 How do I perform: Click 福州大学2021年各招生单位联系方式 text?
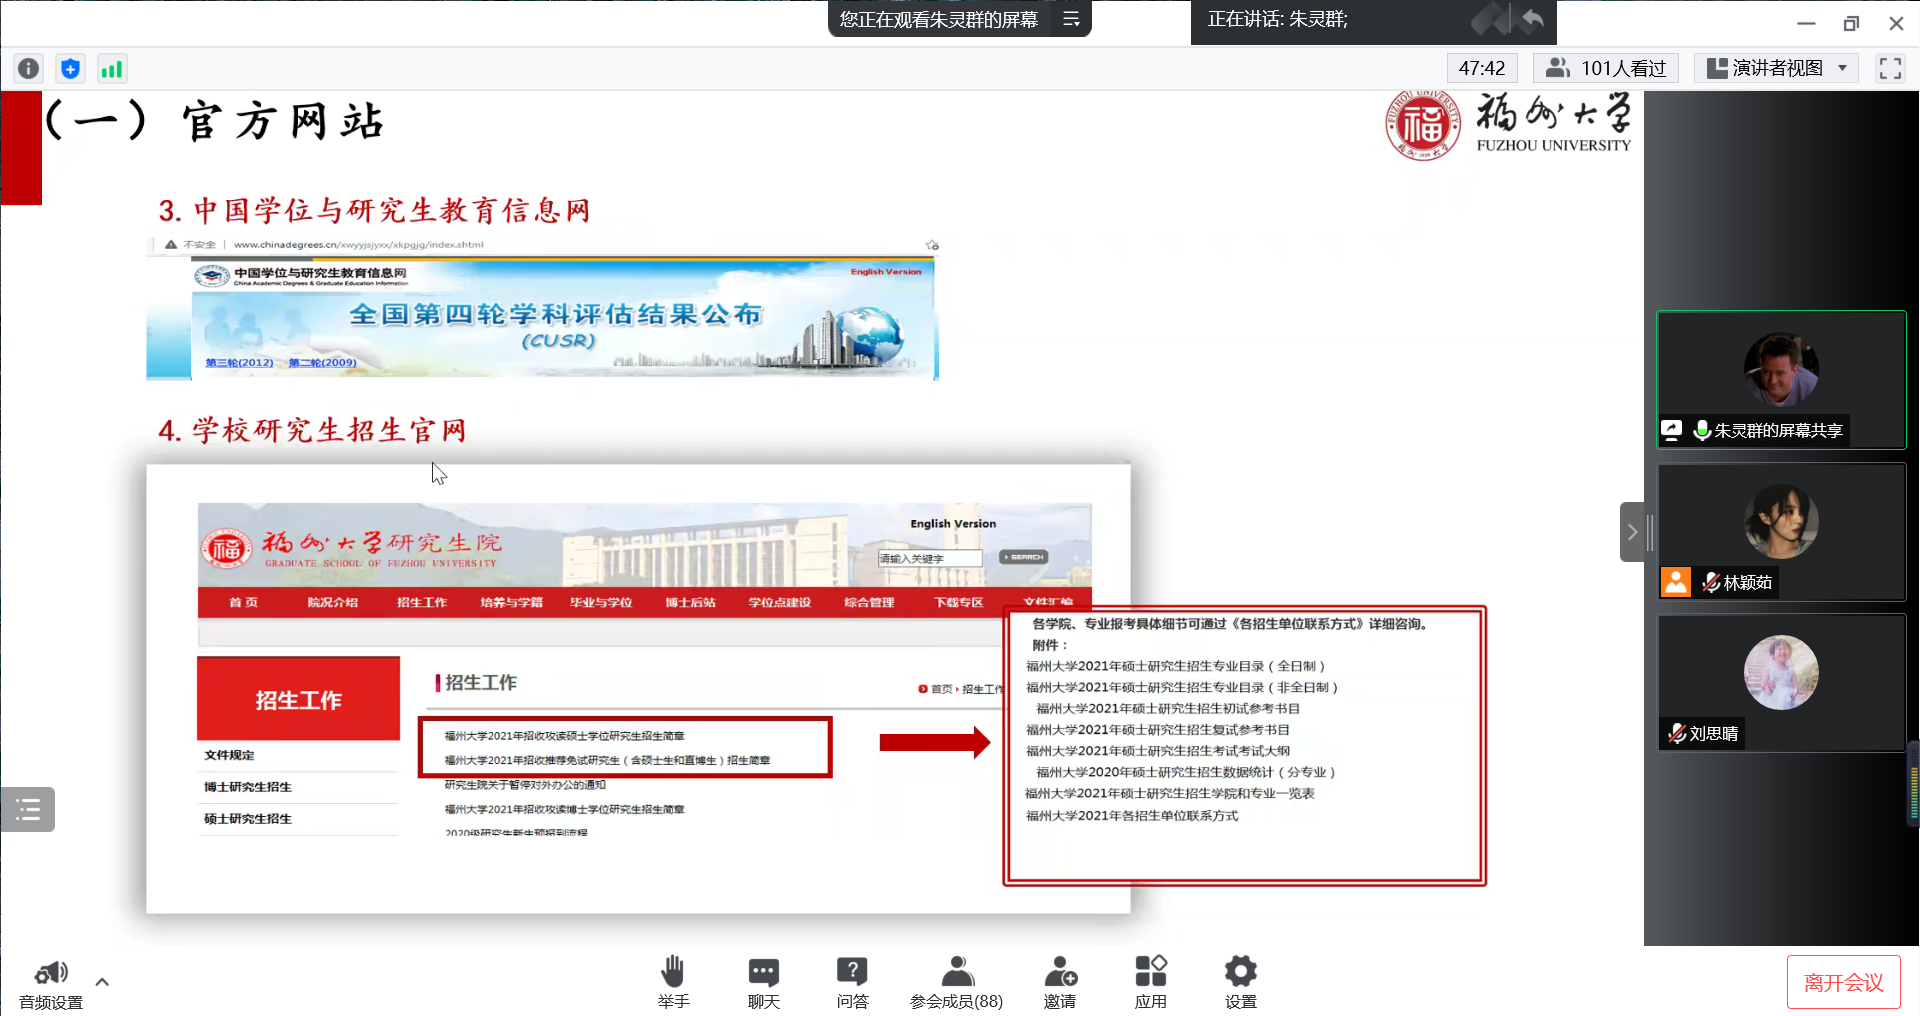point(1132,816)
